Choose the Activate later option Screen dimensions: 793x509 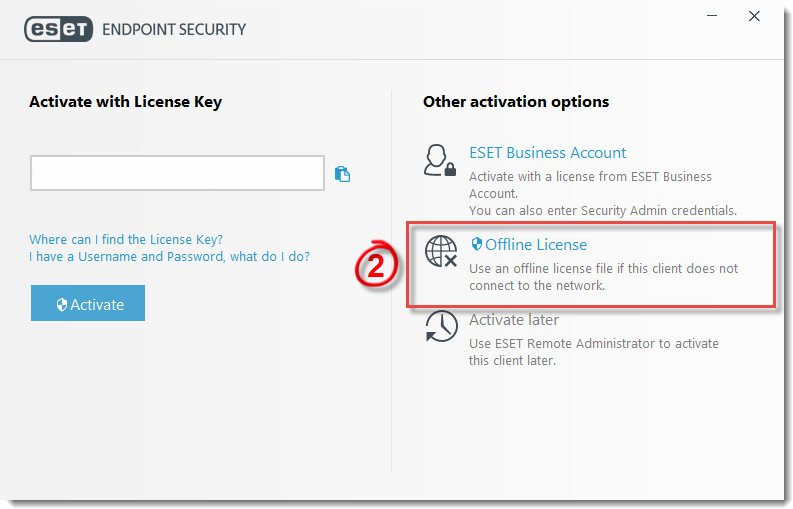point(514,320)
